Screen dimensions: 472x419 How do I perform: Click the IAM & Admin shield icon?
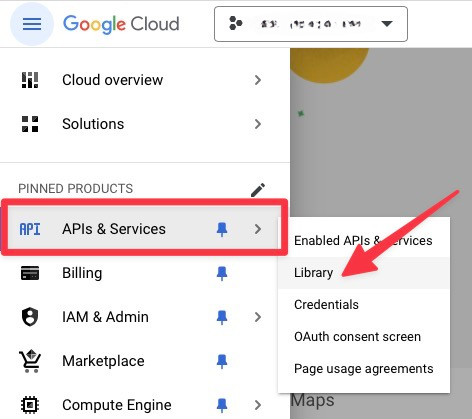click(30, 317)
